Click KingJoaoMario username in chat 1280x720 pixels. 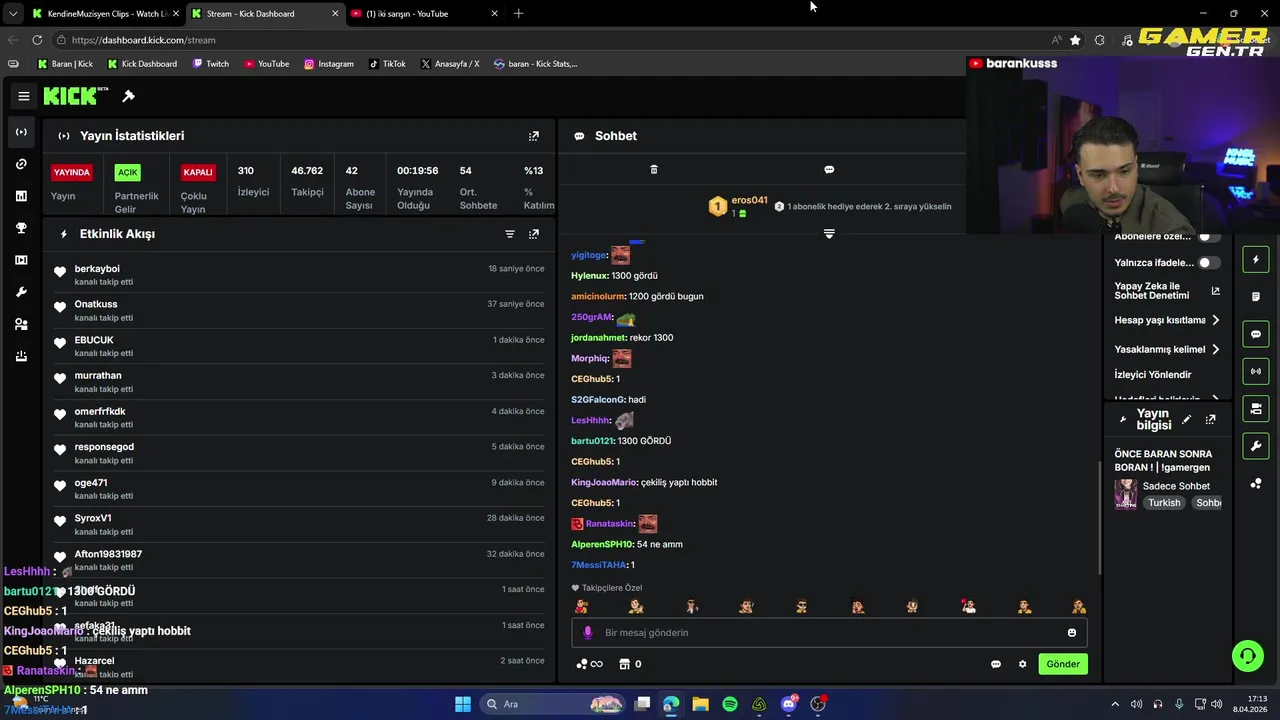click(604, 482)
